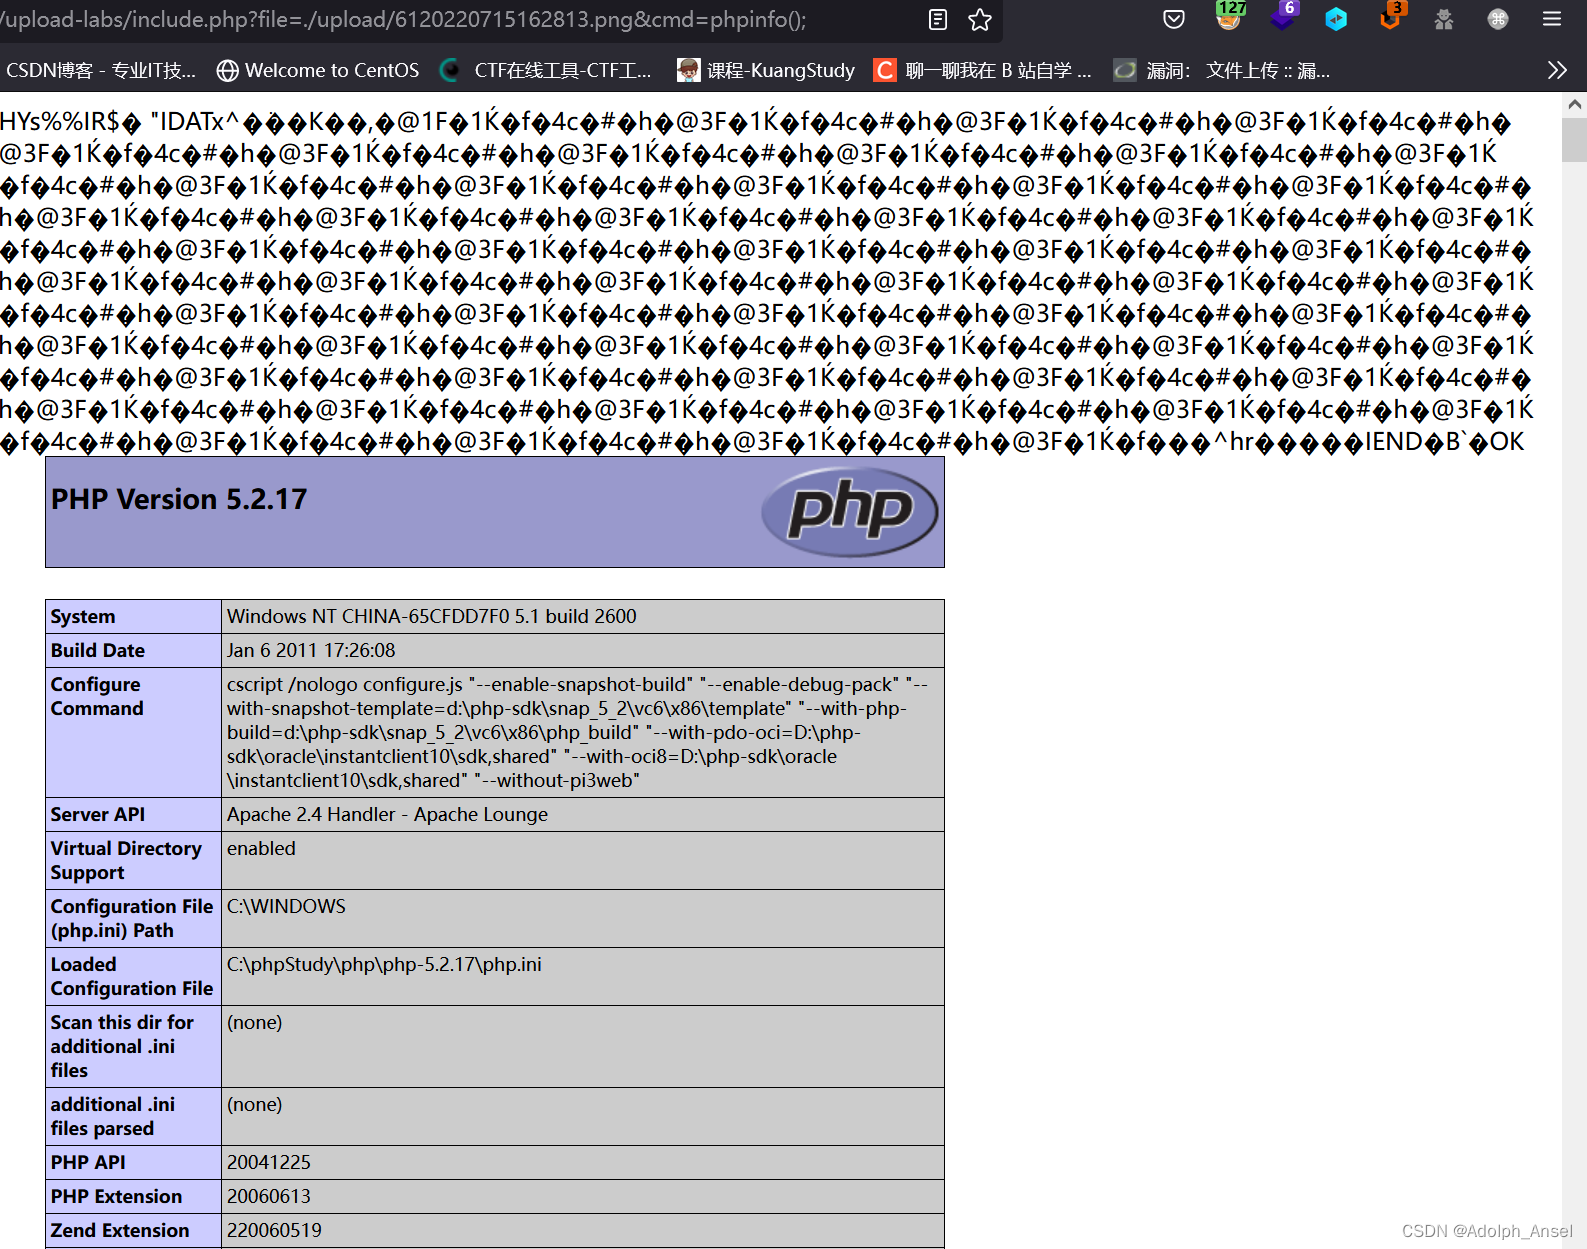Open CSDN博客 bookmark

[101, 70]
